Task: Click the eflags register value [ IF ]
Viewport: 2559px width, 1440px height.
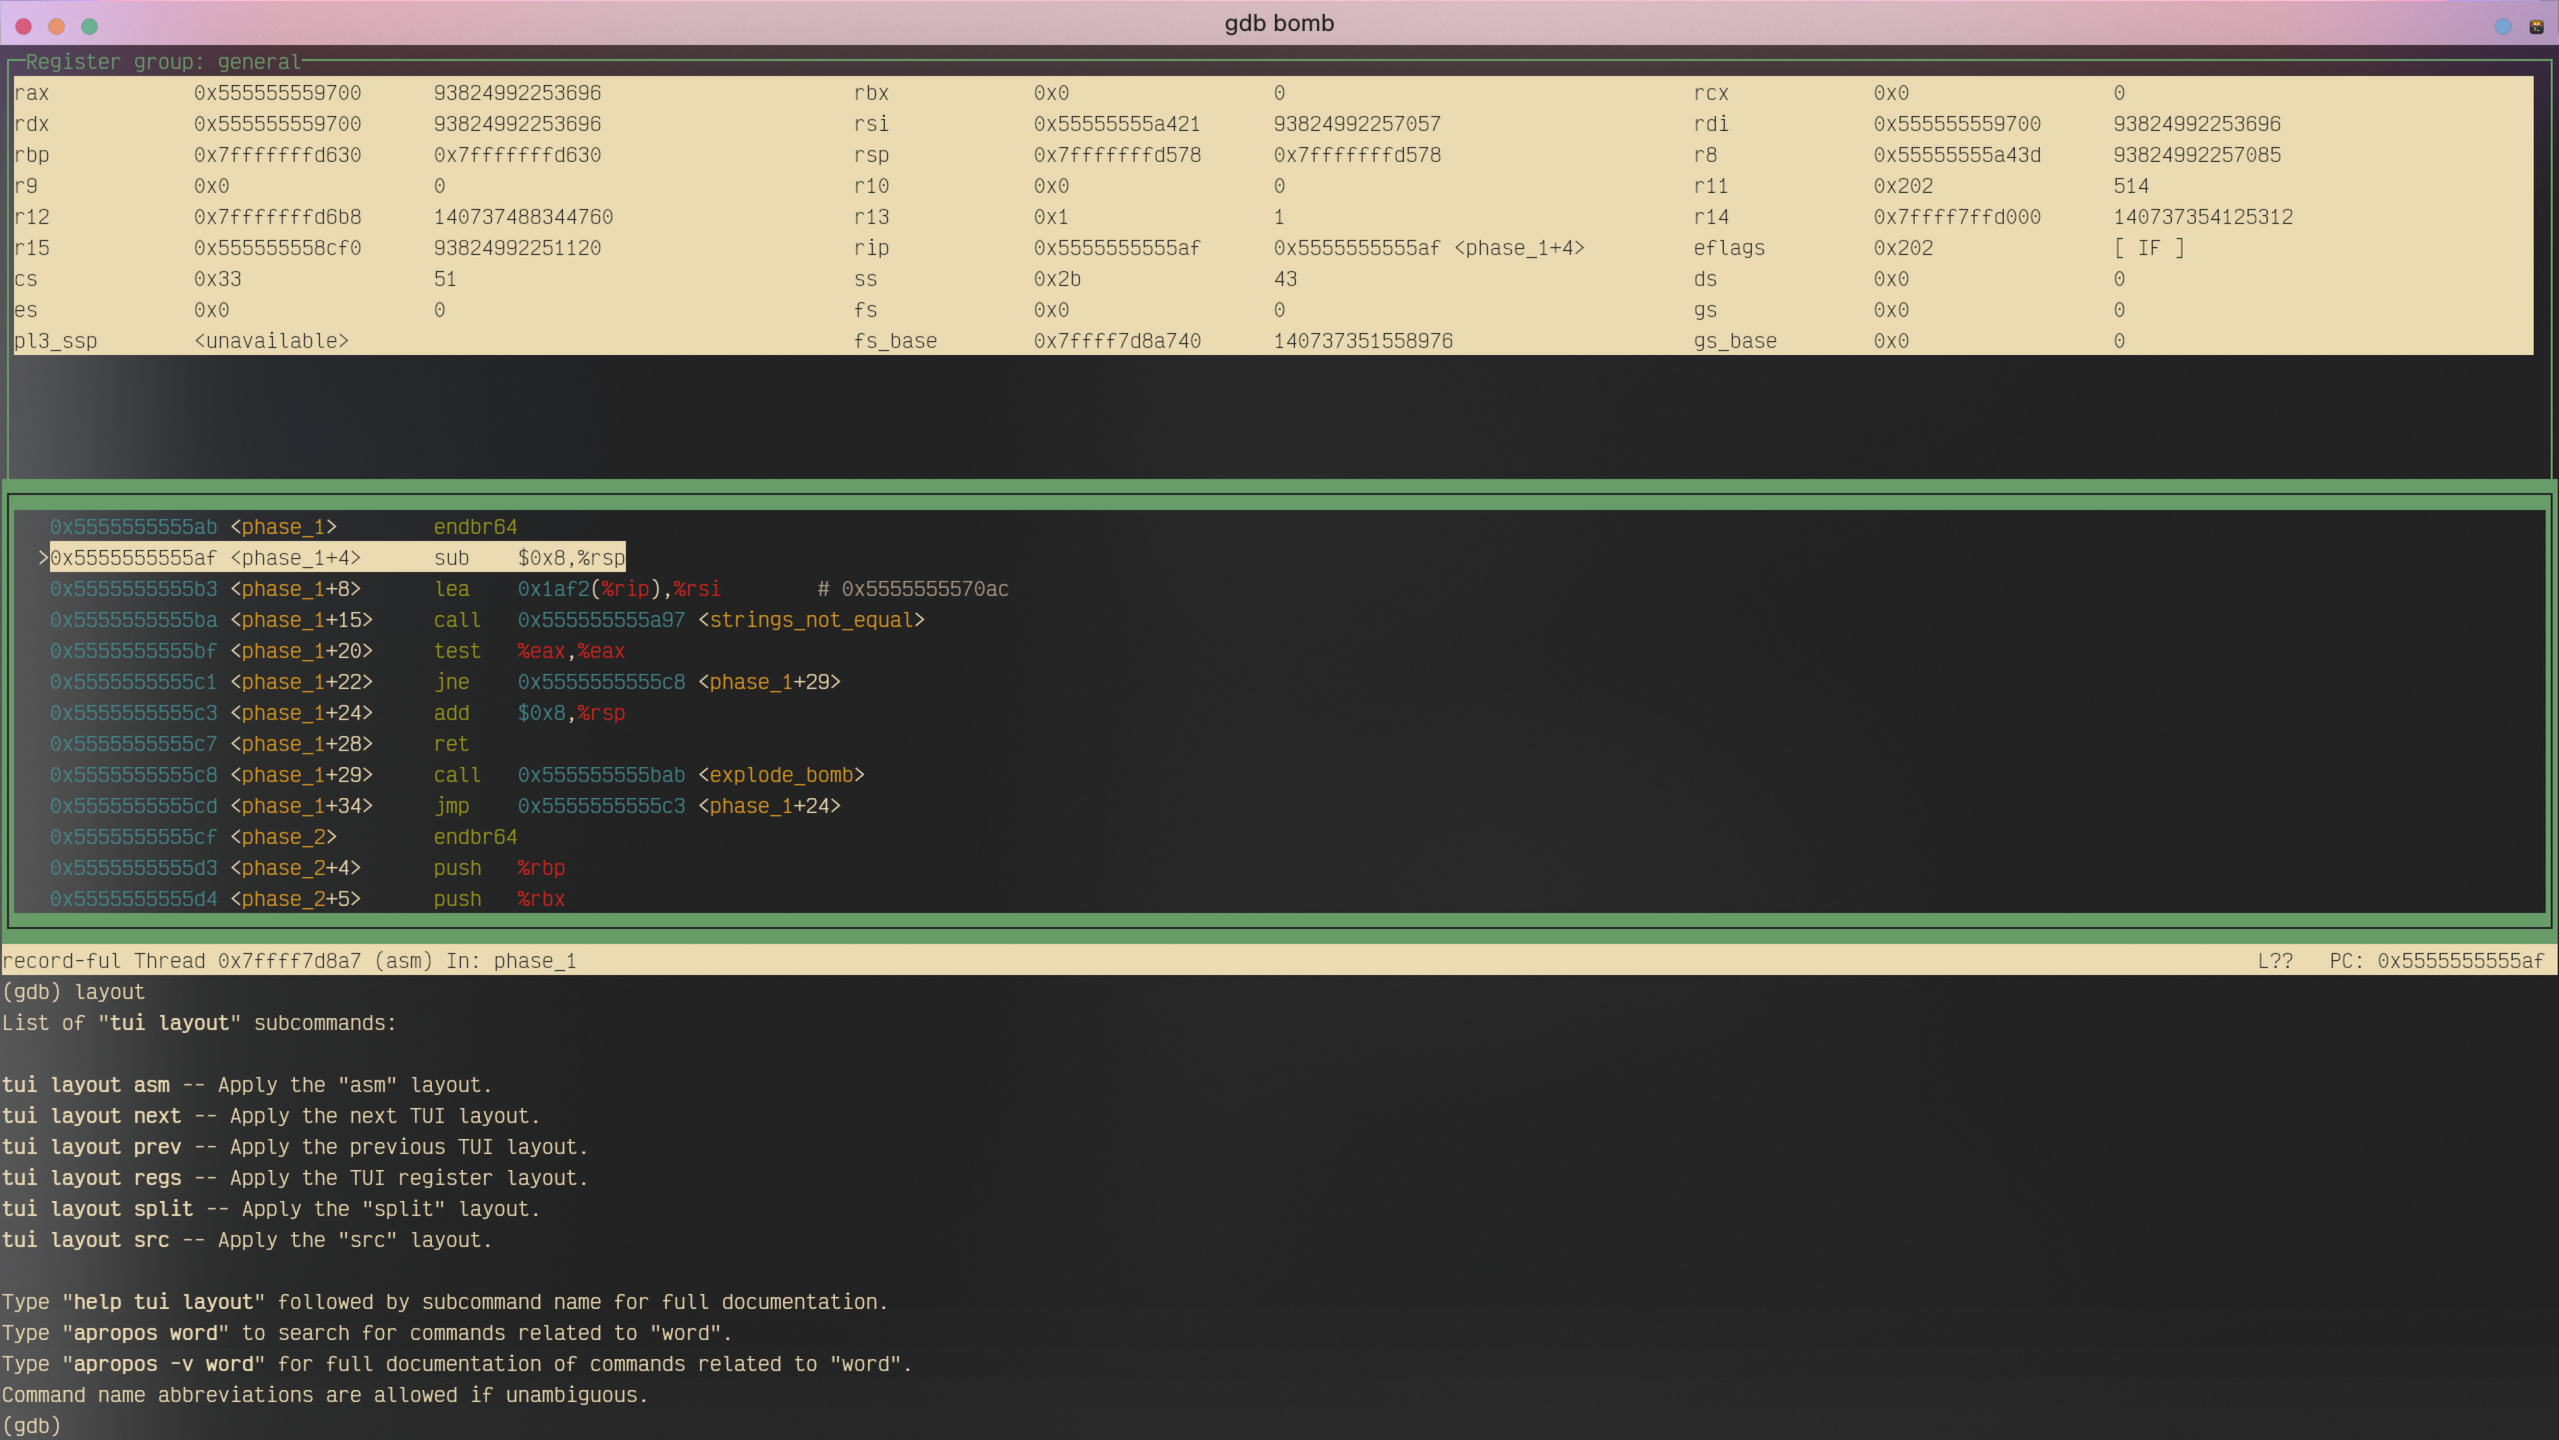Action: point(2148,248)
